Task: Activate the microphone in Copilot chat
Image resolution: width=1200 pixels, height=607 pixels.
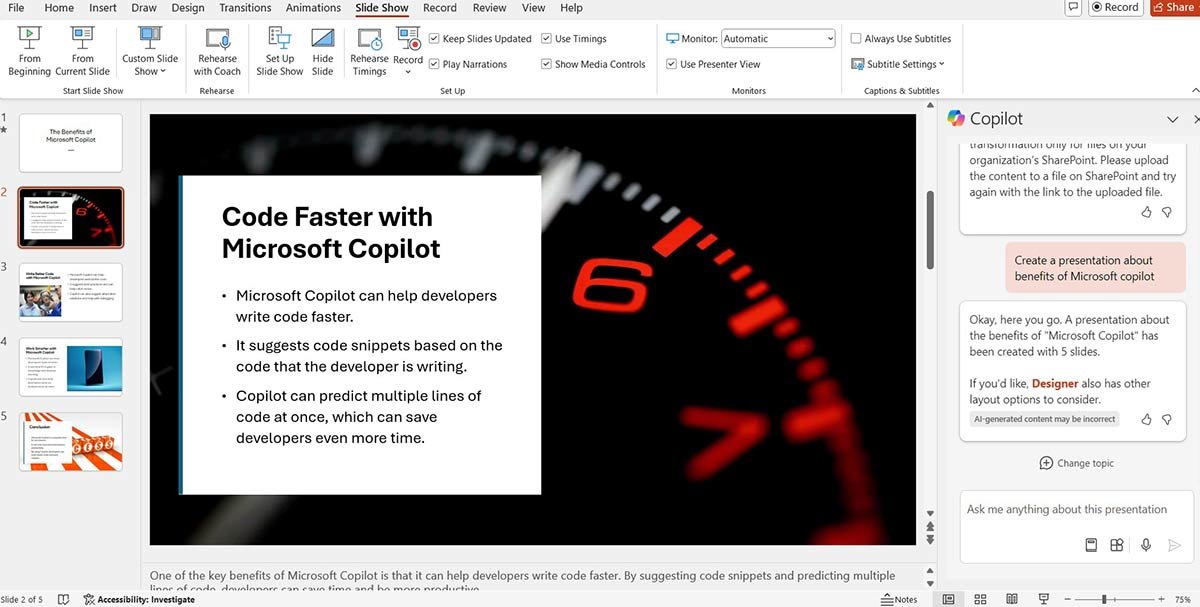Action: 1146,544
